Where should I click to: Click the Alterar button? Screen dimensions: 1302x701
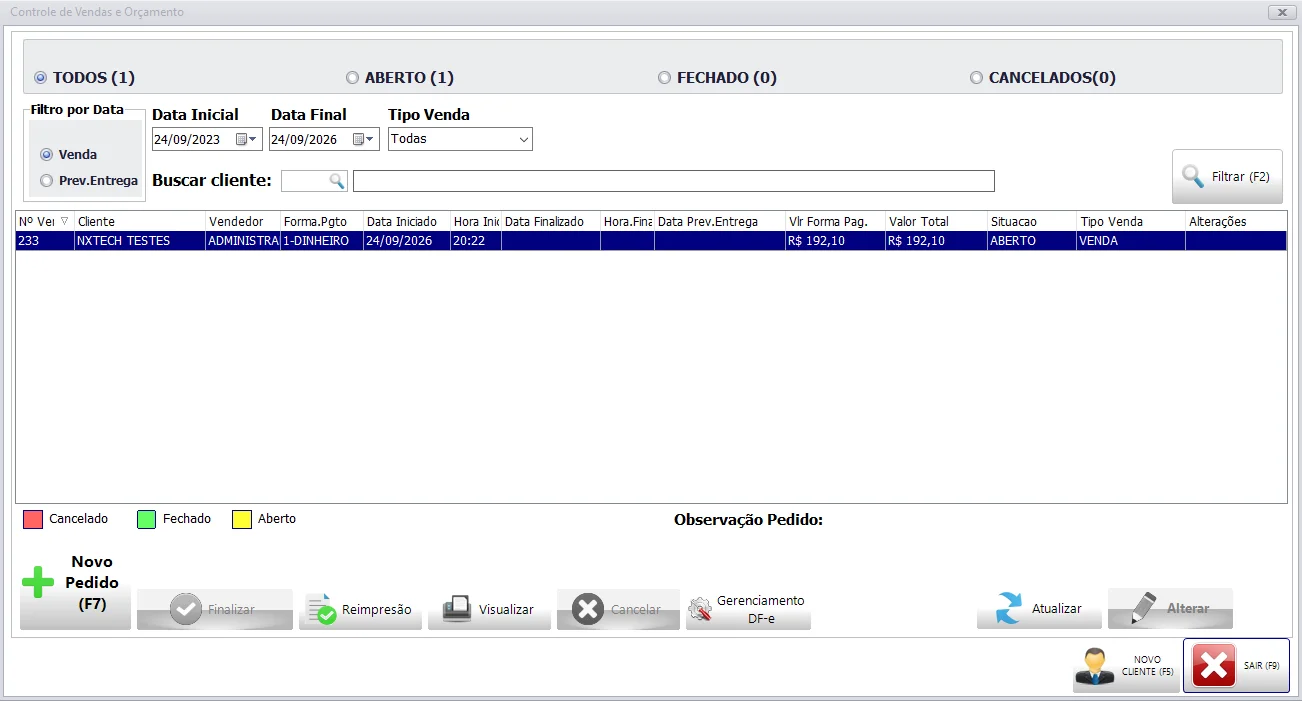(x=1170, y=608)
